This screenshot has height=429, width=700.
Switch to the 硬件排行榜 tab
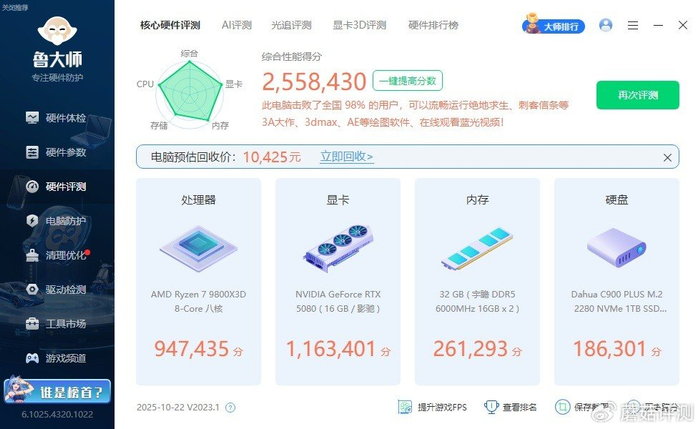tap(433, 25)
